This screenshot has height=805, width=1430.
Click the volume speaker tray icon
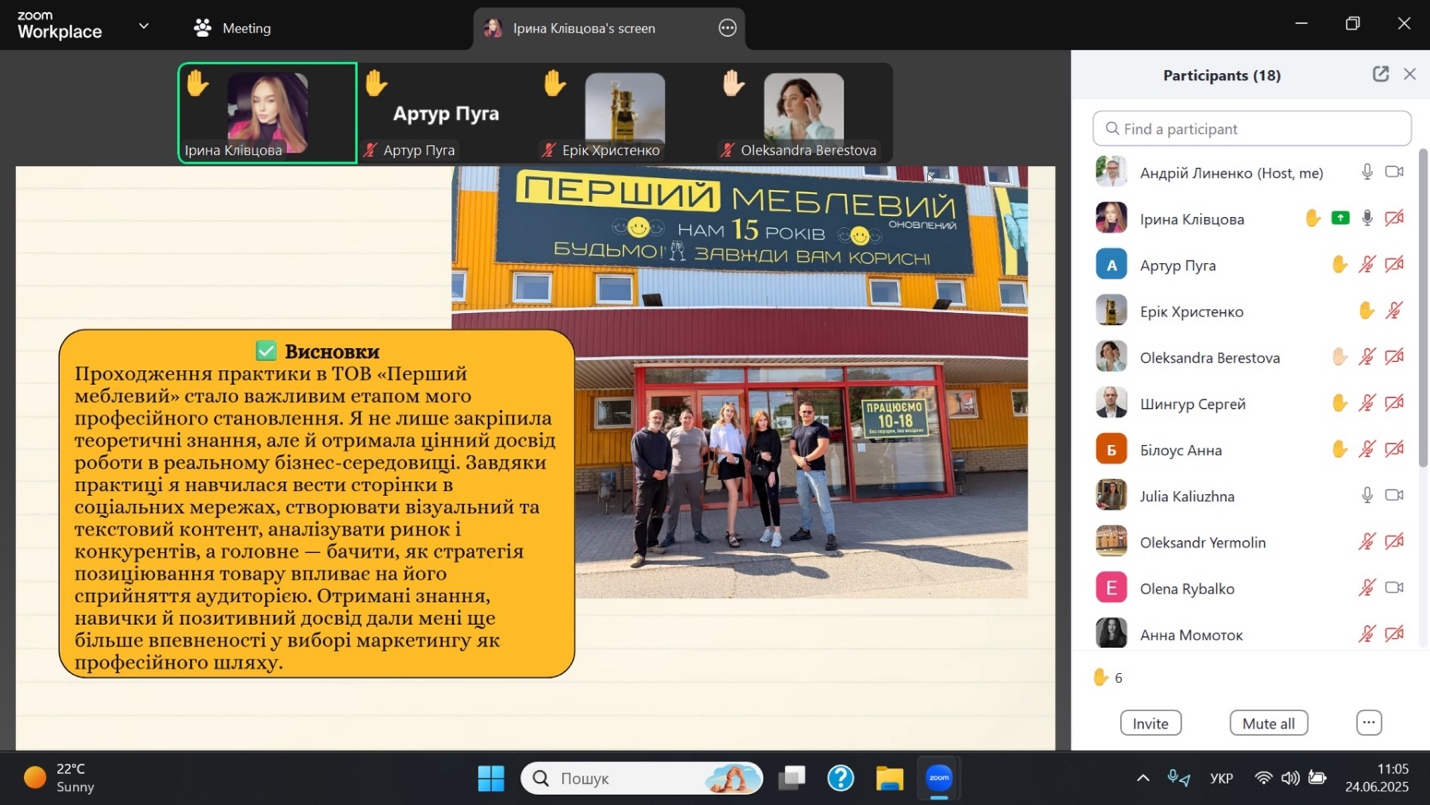1291,778
